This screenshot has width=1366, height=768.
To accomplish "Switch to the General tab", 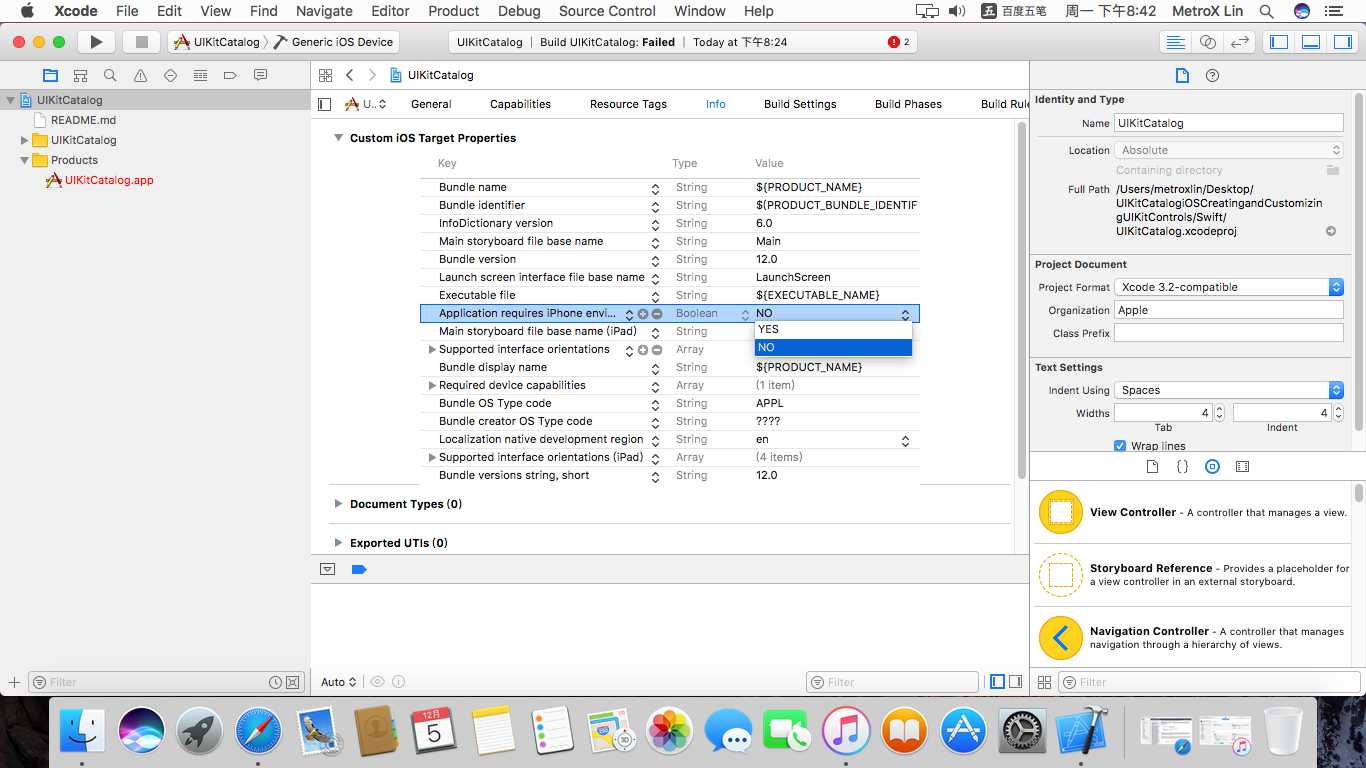I will pos(431,104).
